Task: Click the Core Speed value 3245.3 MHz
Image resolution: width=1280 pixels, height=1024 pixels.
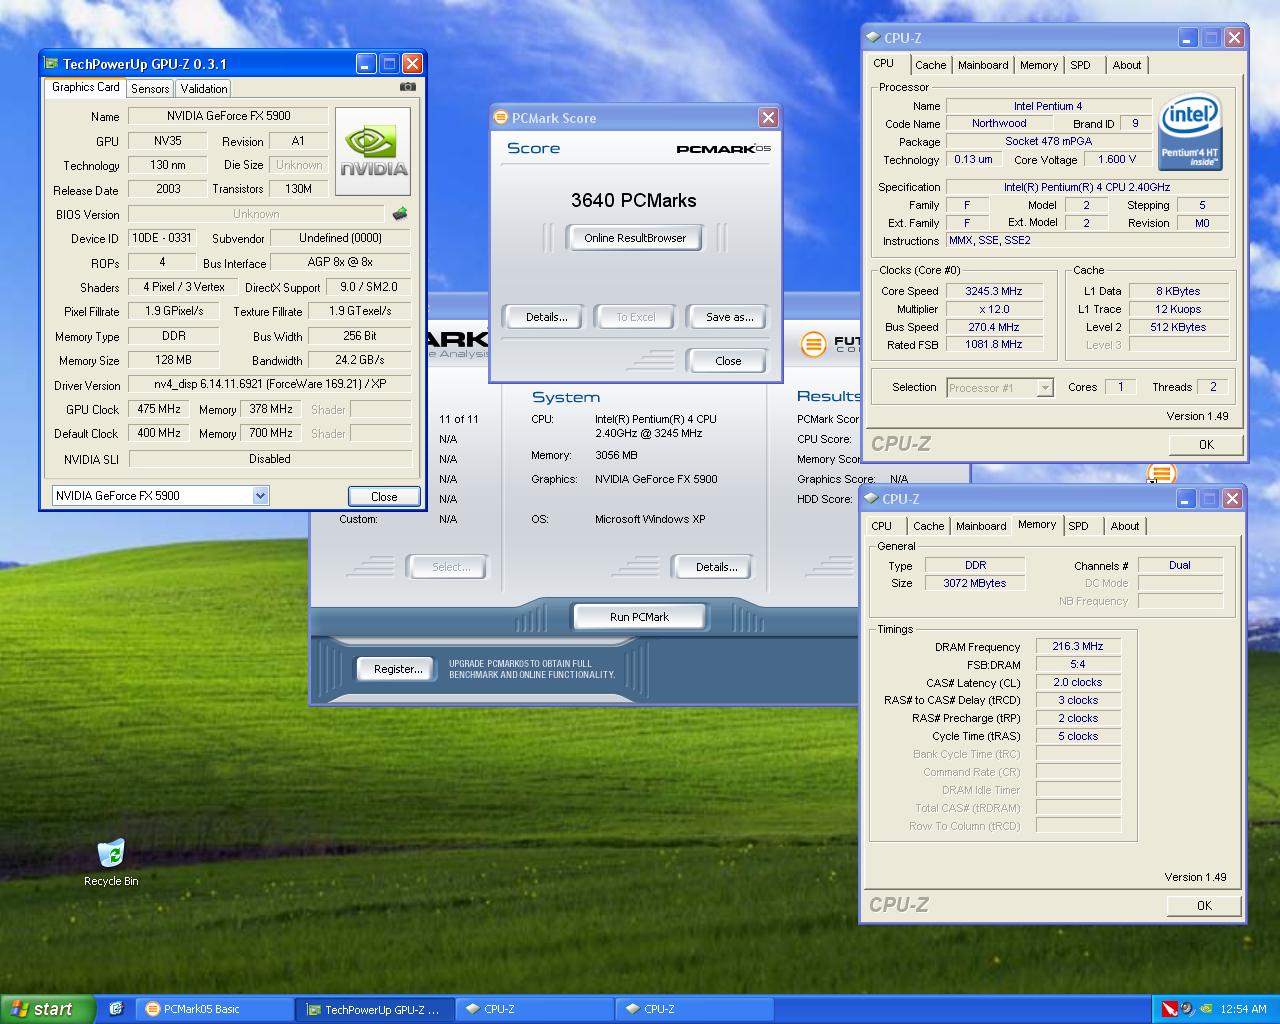Action: click(994, 291)
